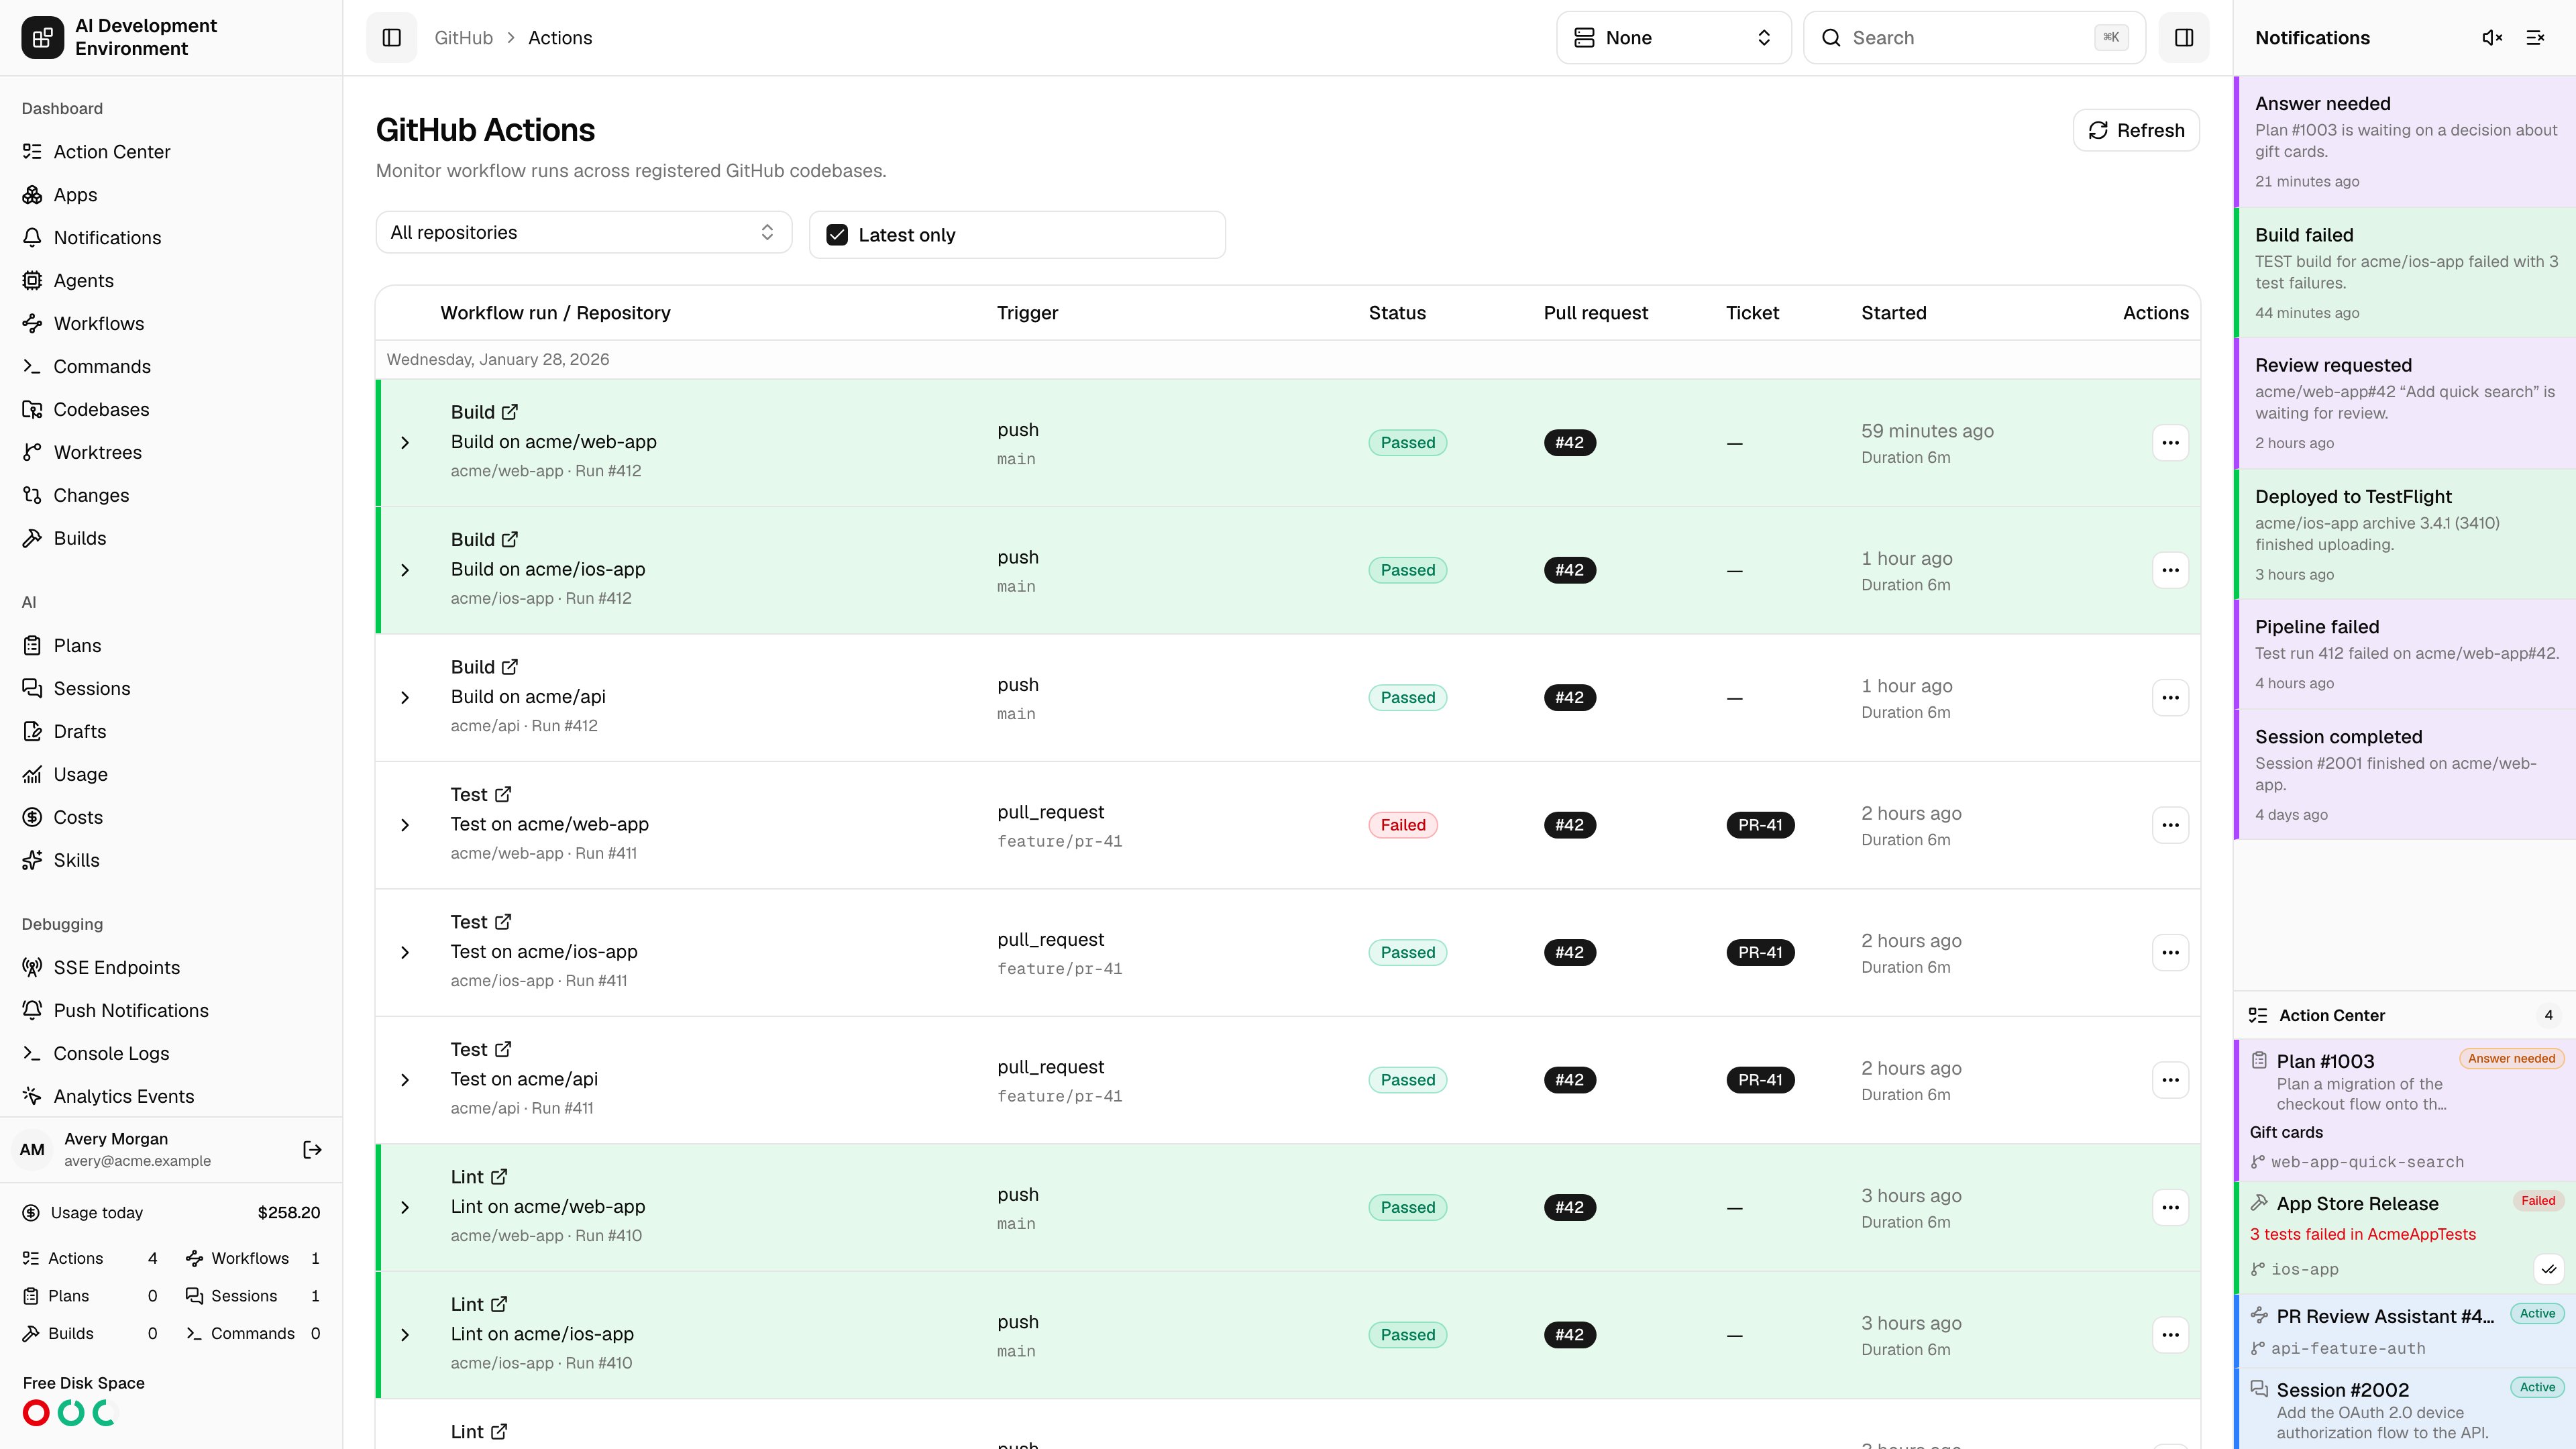Open more actions for Test on acme/web-app

point(2170,825)
